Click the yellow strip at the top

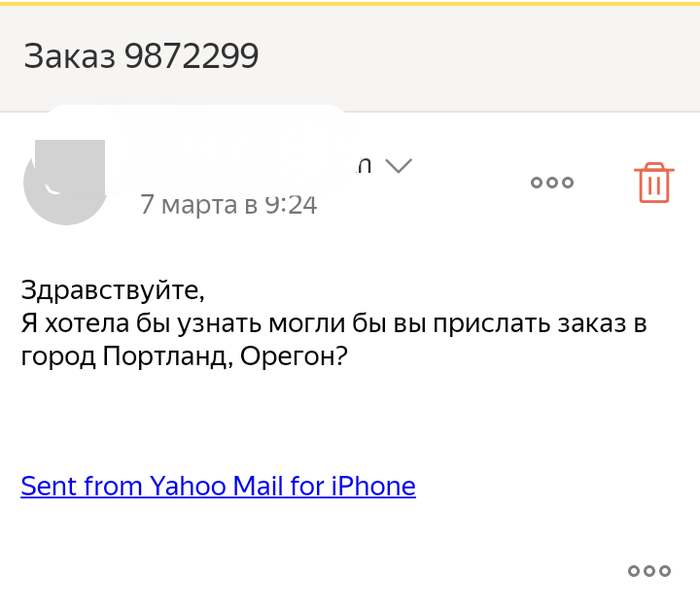pos(350,4)
